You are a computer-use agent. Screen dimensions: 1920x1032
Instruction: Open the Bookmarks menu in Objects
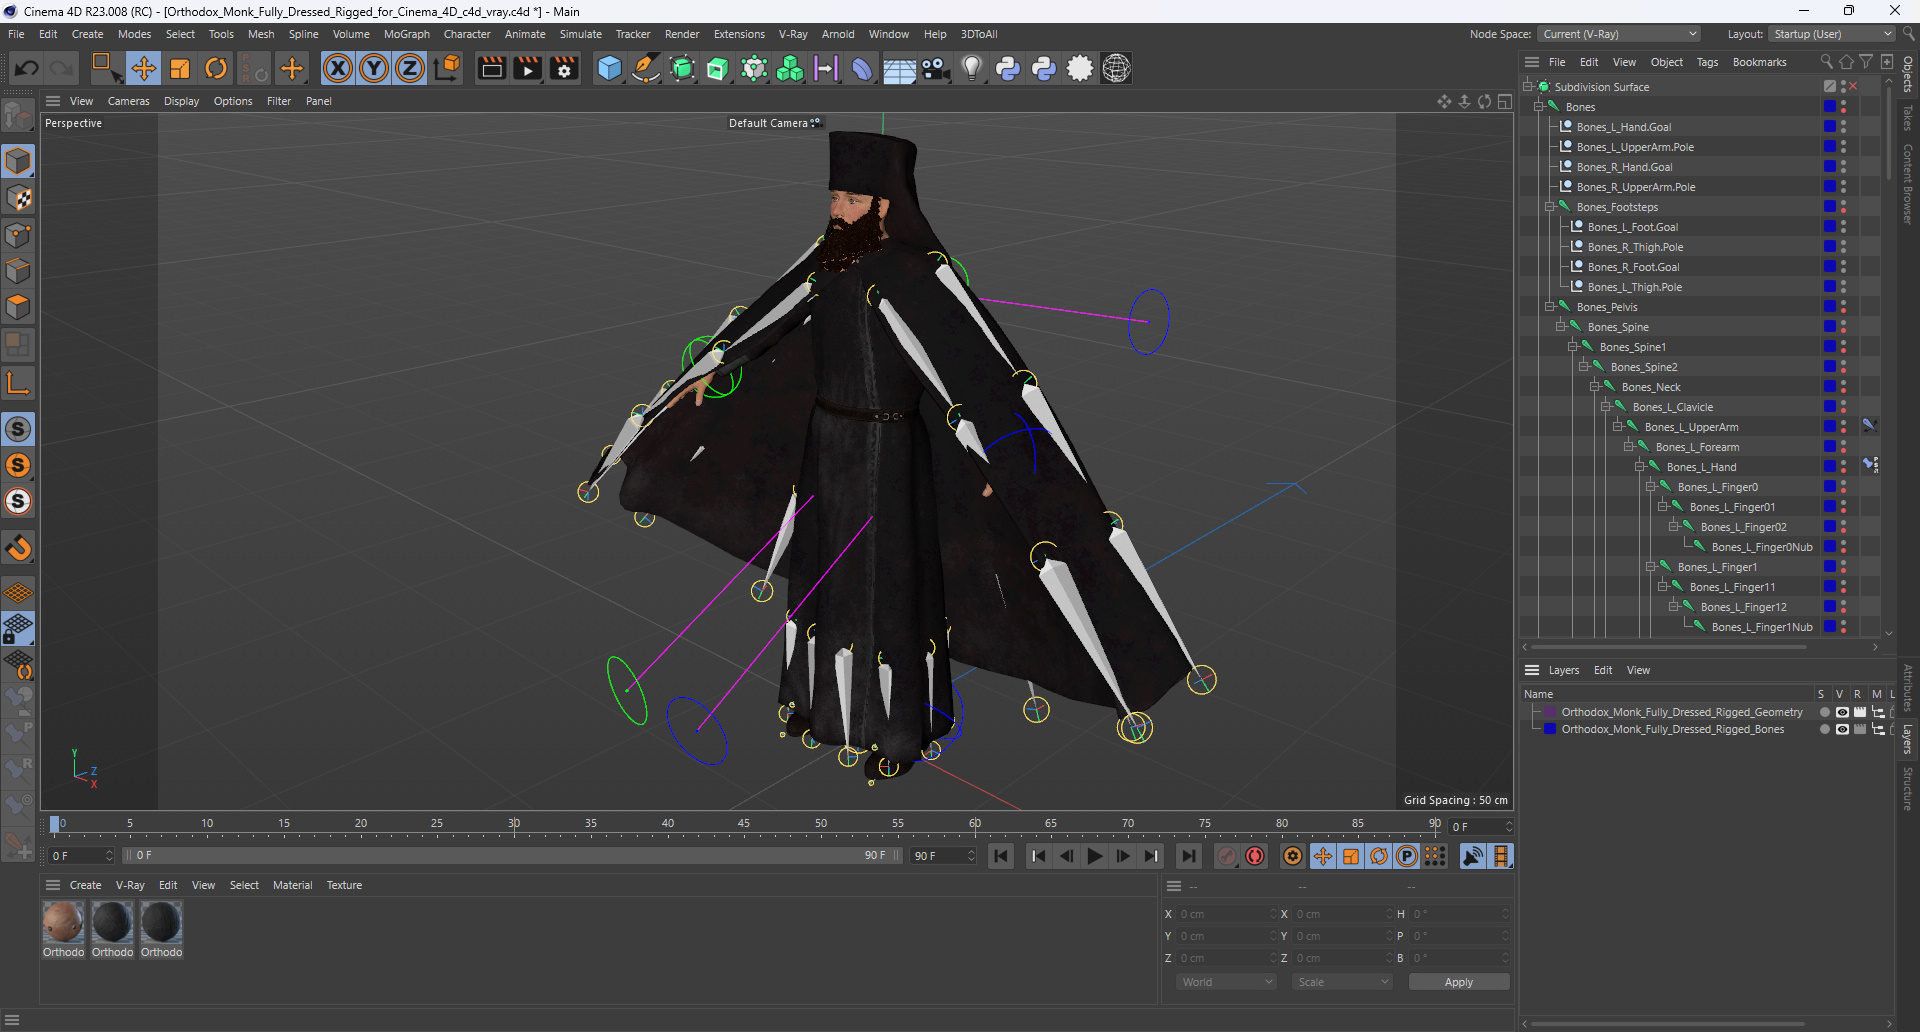pos(1759,62)
